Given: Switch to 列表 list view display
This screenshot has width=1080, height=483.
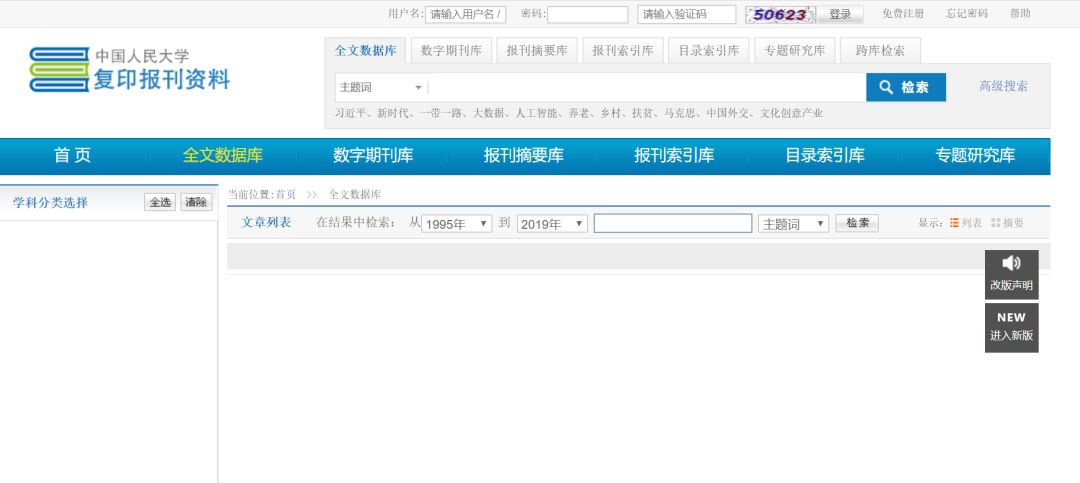Looking at the screenshot, I should [x=965, y=223].
